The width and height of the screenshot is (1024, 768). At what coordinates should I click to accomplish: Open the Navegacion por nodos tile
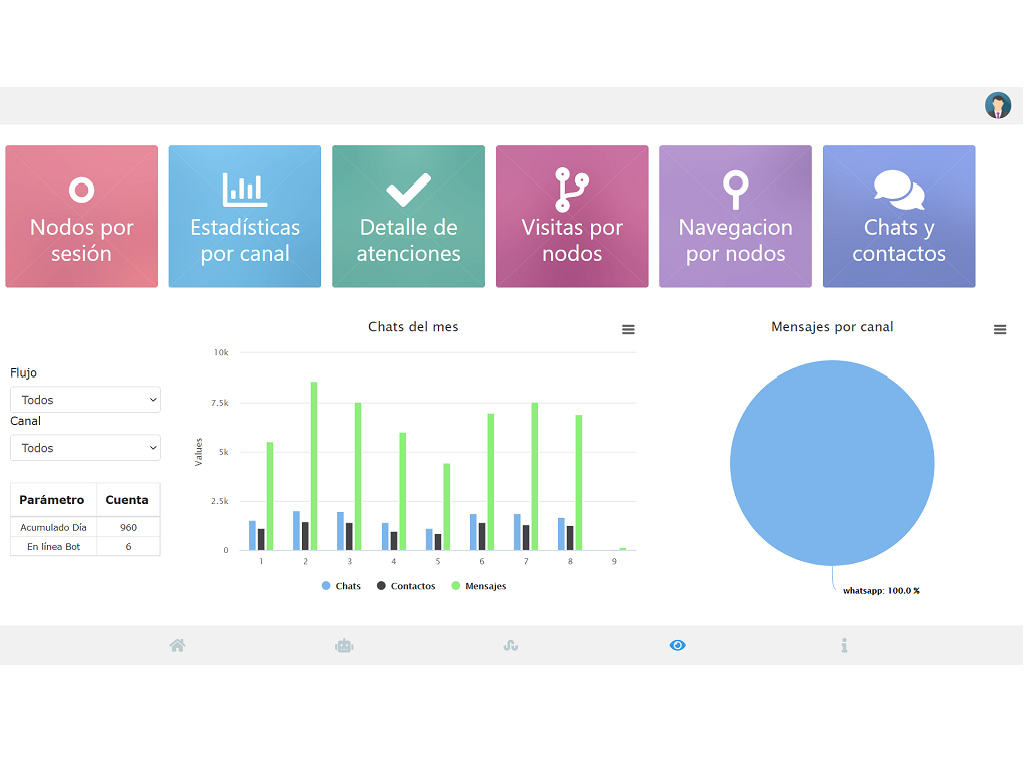coord(735,216)
